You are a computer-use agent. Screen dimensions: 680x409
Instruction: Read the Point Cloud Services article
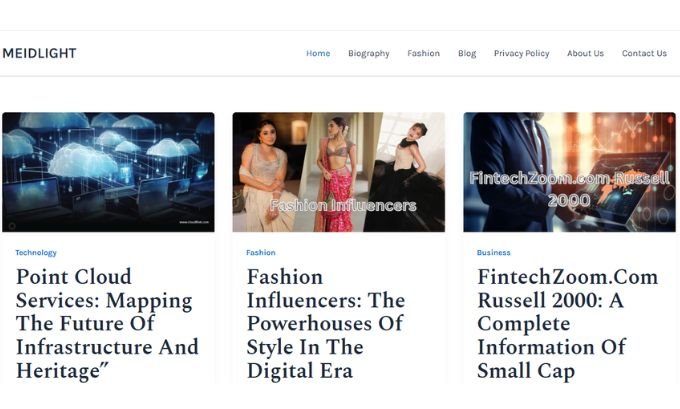pos(107,324)
